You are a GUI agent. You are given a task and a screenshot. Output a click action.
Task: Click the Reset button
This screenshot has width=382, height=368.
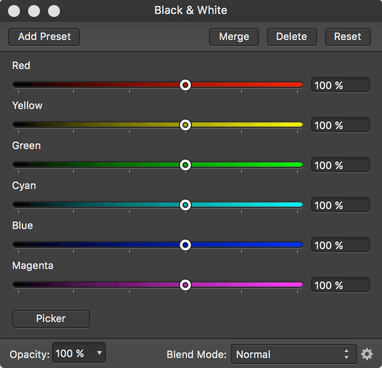point(348,37)
